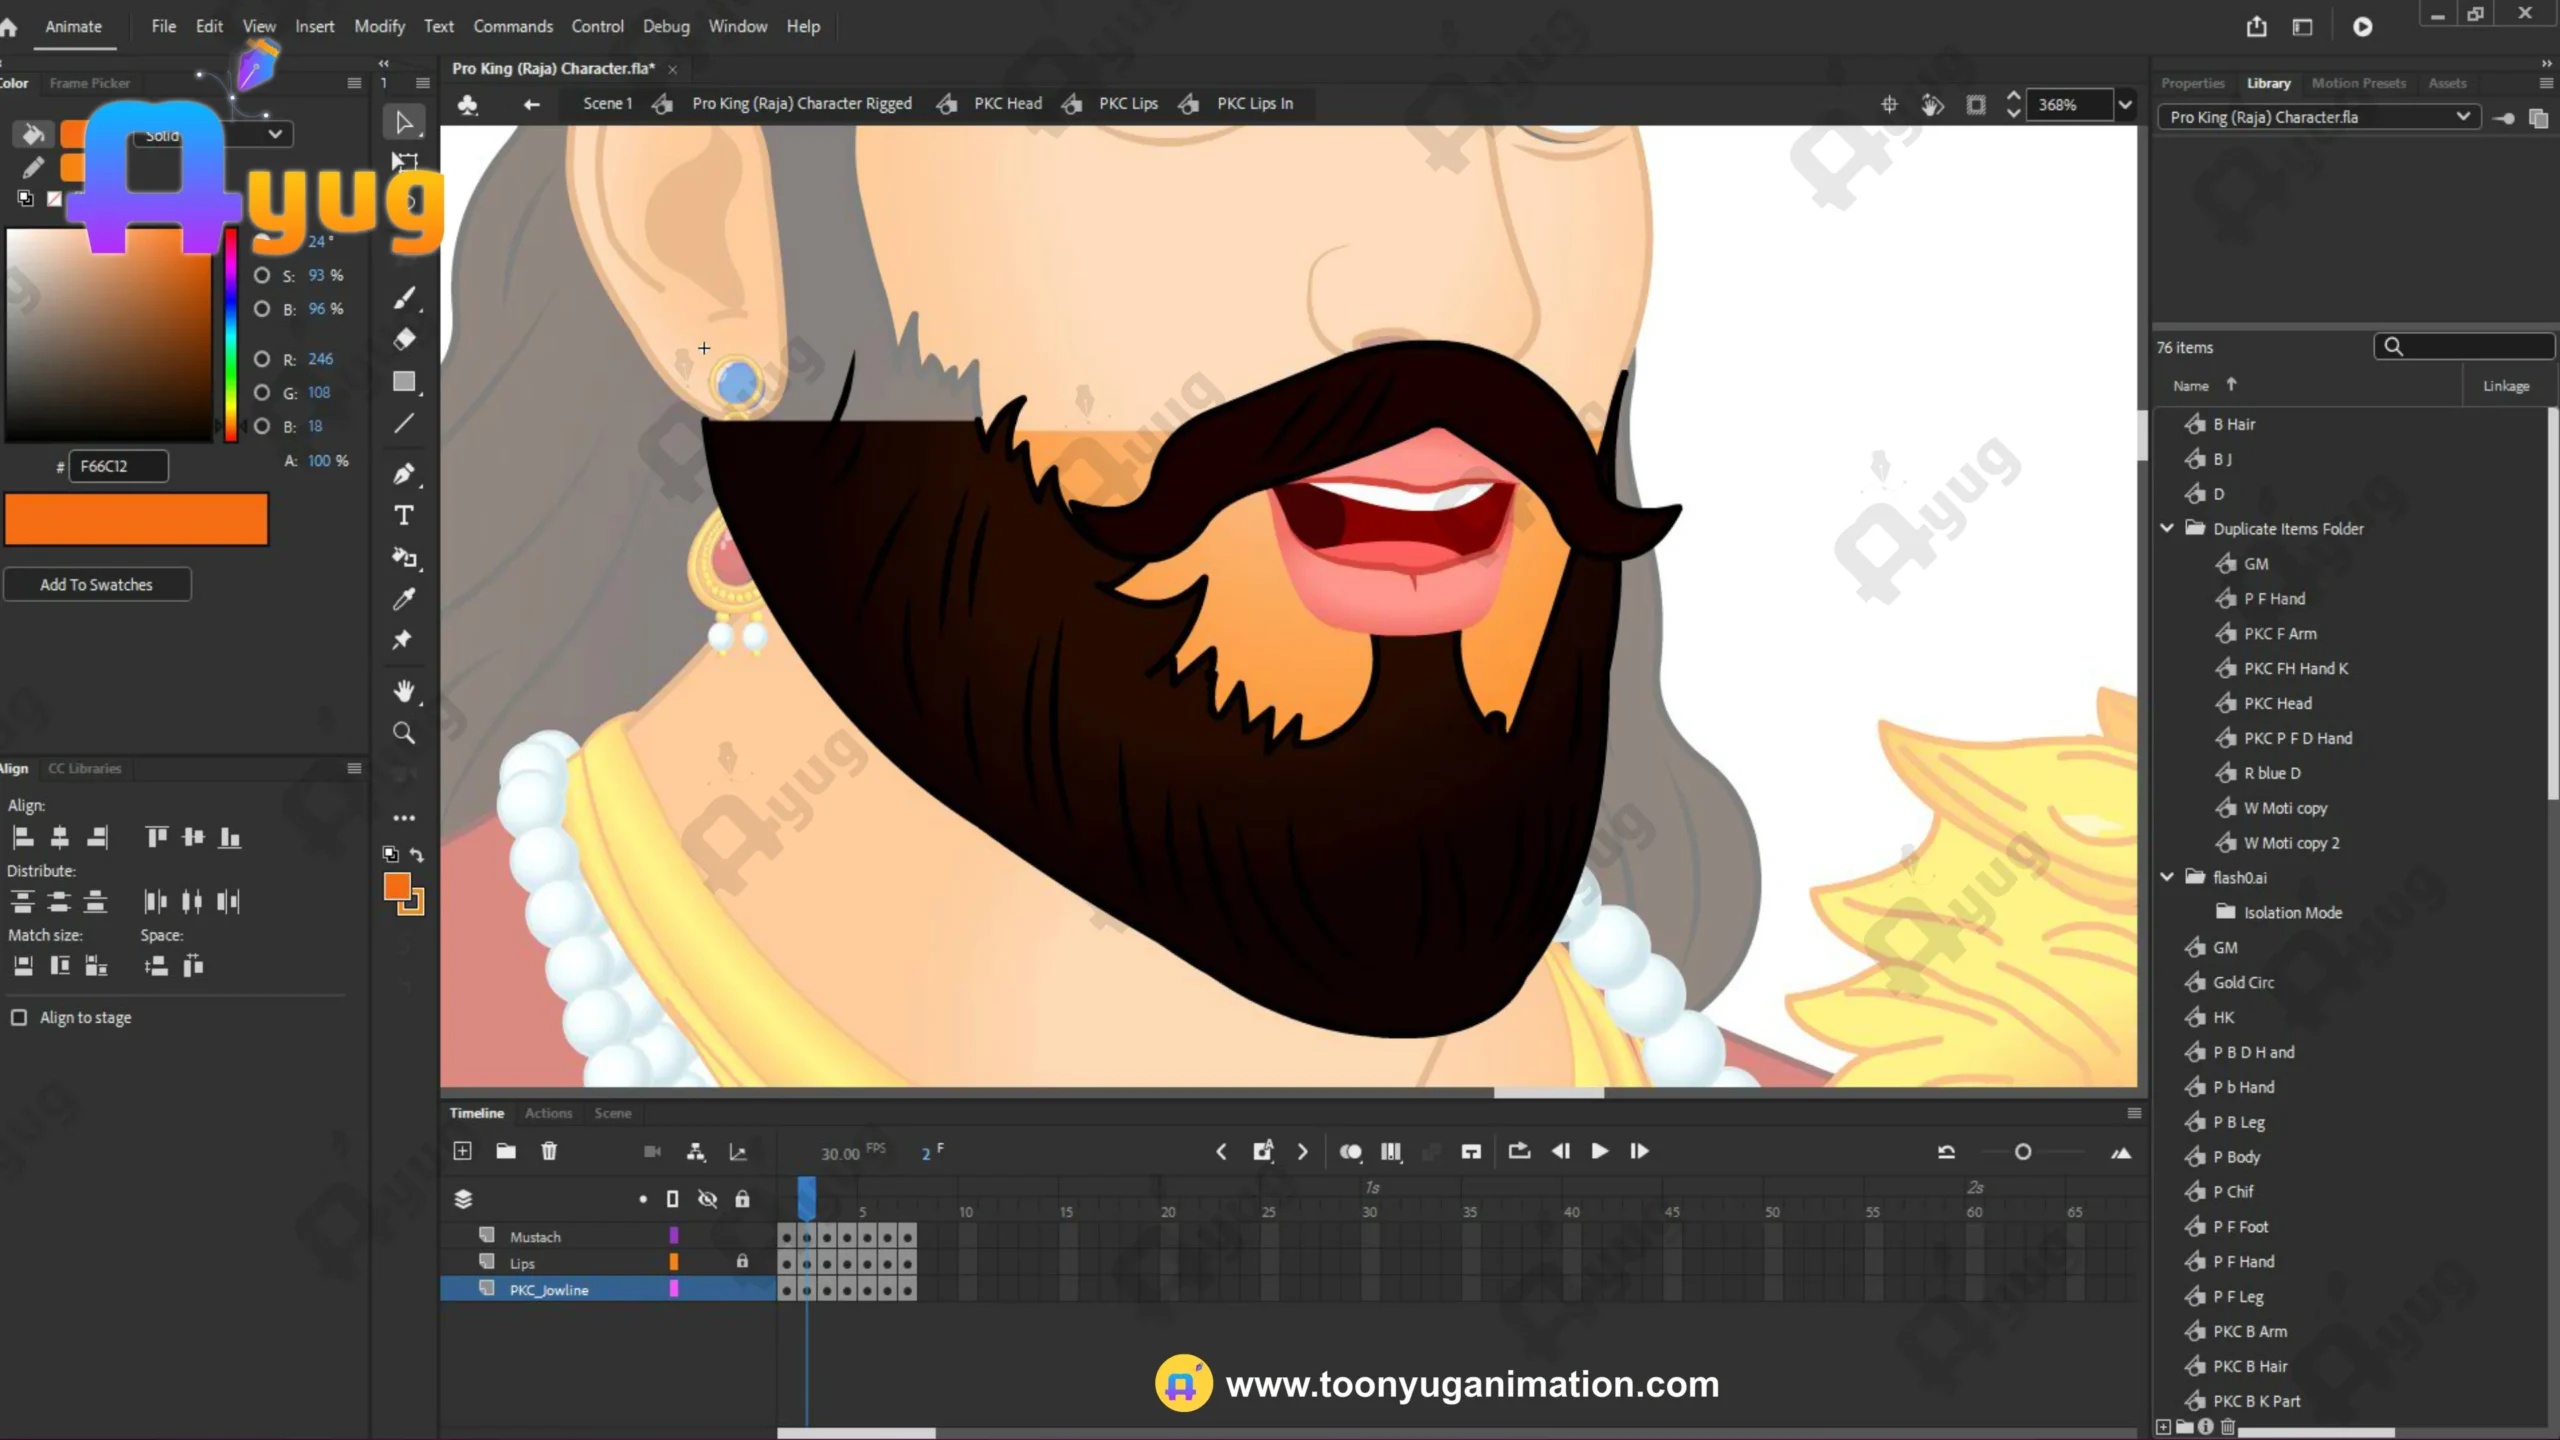
Task: Open the stage zoom percentage dropdown
Action: click(2125, 104)
